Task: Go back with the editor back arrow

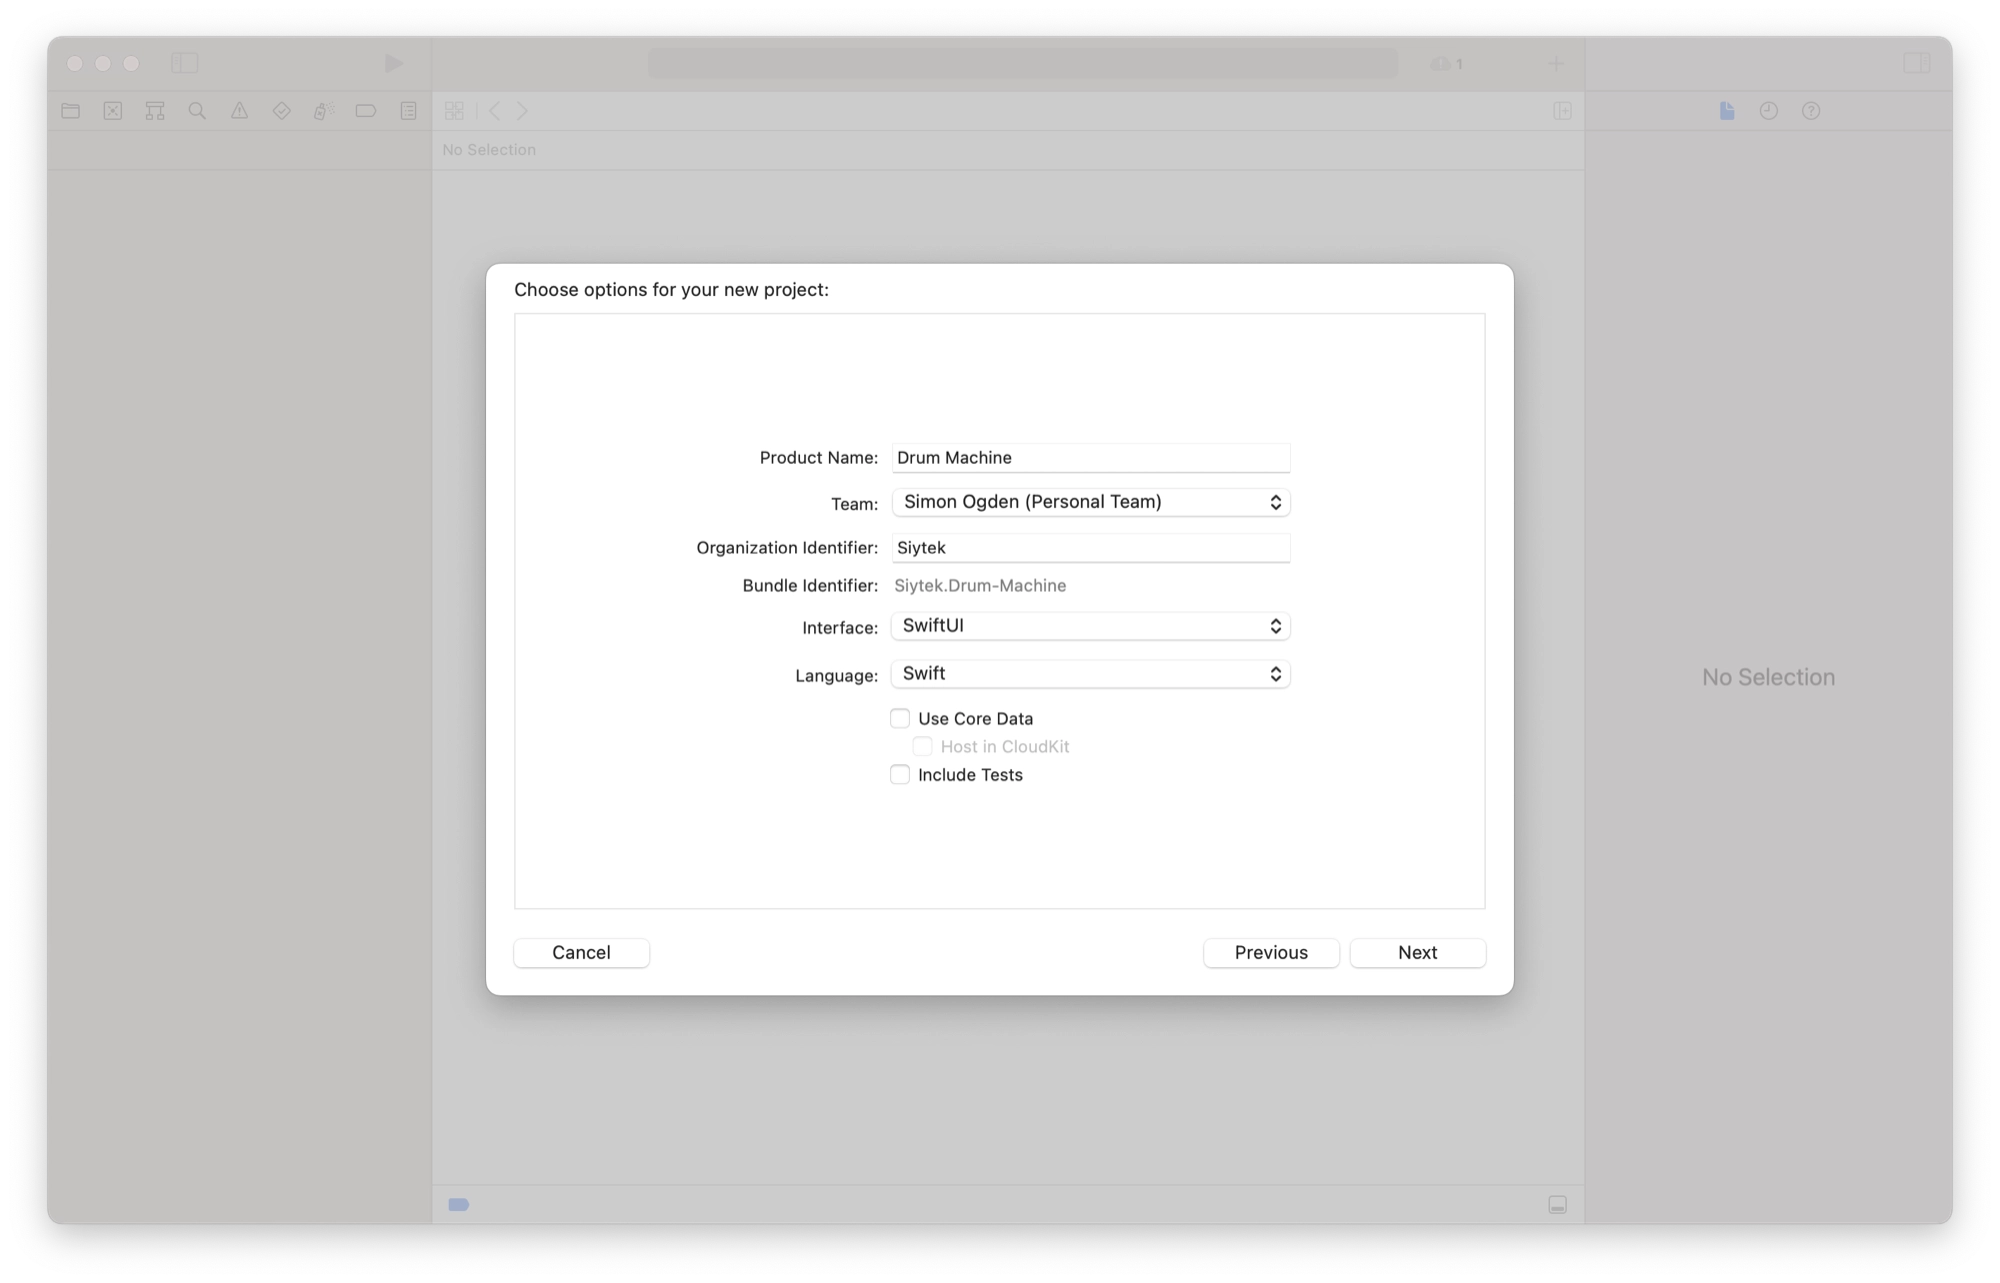Action: 495,111
